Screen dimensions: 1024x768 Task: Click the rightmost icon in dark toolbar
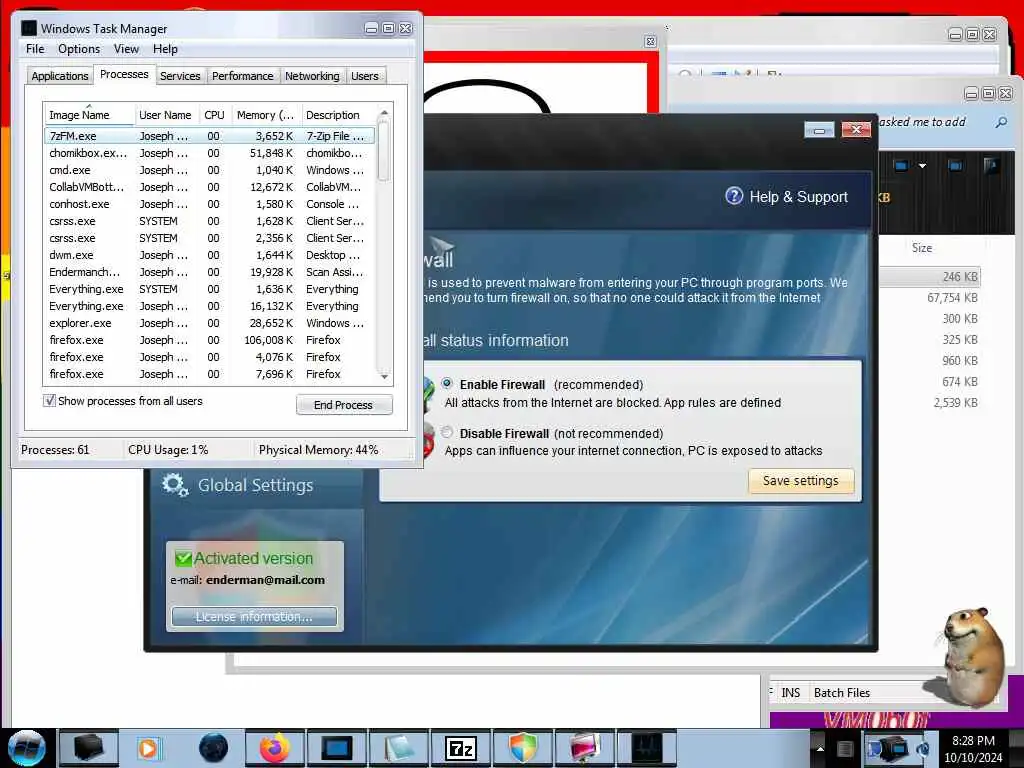click(x=991, y=165)
